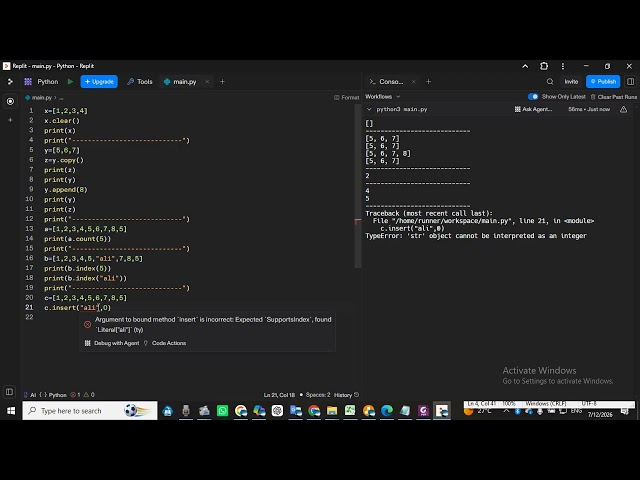The height and width of the screenshot is (480, 640).
Task: Open Microsoft Edge from the taskbar
Action: 387,411
